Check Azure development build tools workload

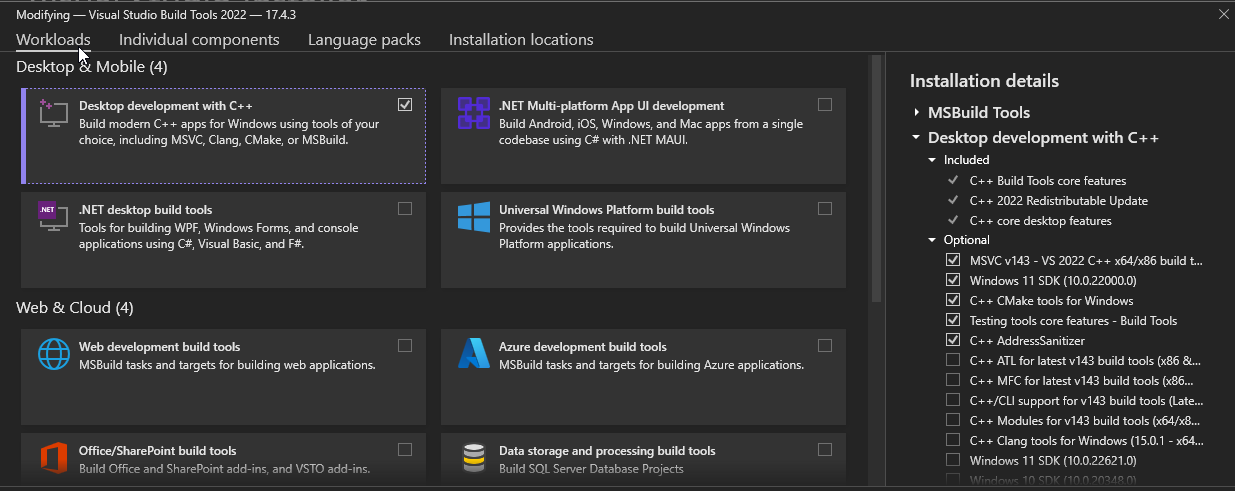tap(825, 345)
